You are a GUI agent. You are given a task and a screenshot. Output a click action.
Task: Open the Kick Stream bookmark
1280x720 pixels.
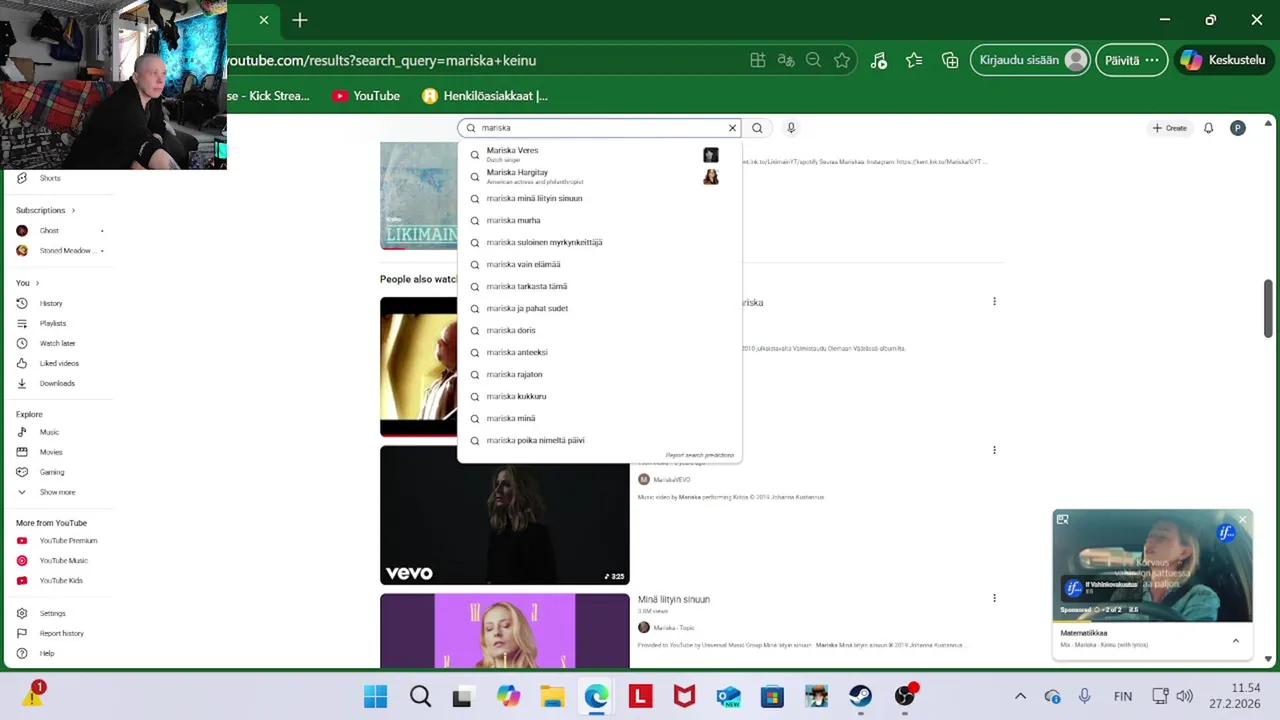click(x=268, y=96)
